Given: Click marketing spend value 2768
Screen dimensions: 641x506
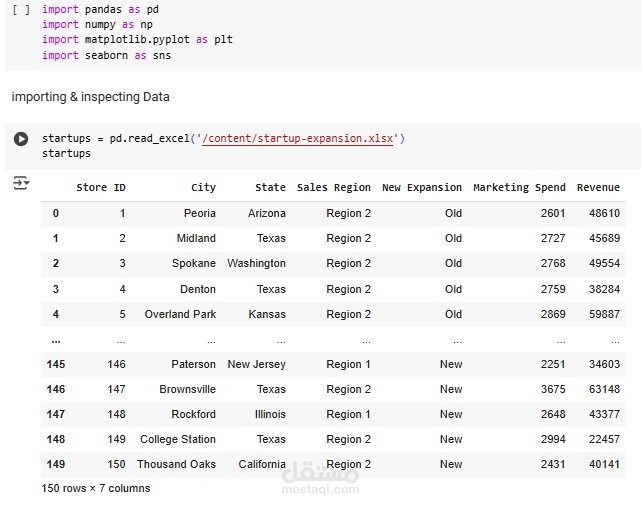Looking at the screenshot, I should (553, 263).
